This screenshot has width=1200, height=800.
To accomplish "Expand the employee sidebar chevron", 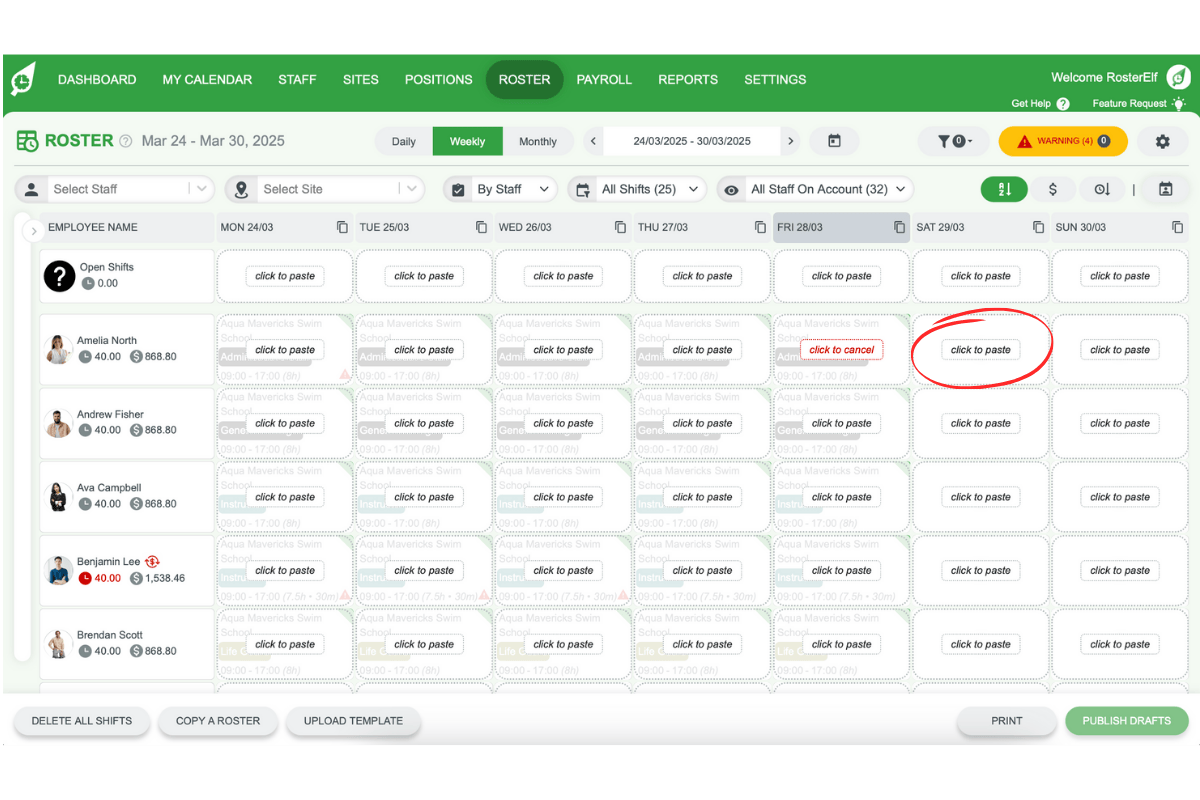I will coord(33,231).
